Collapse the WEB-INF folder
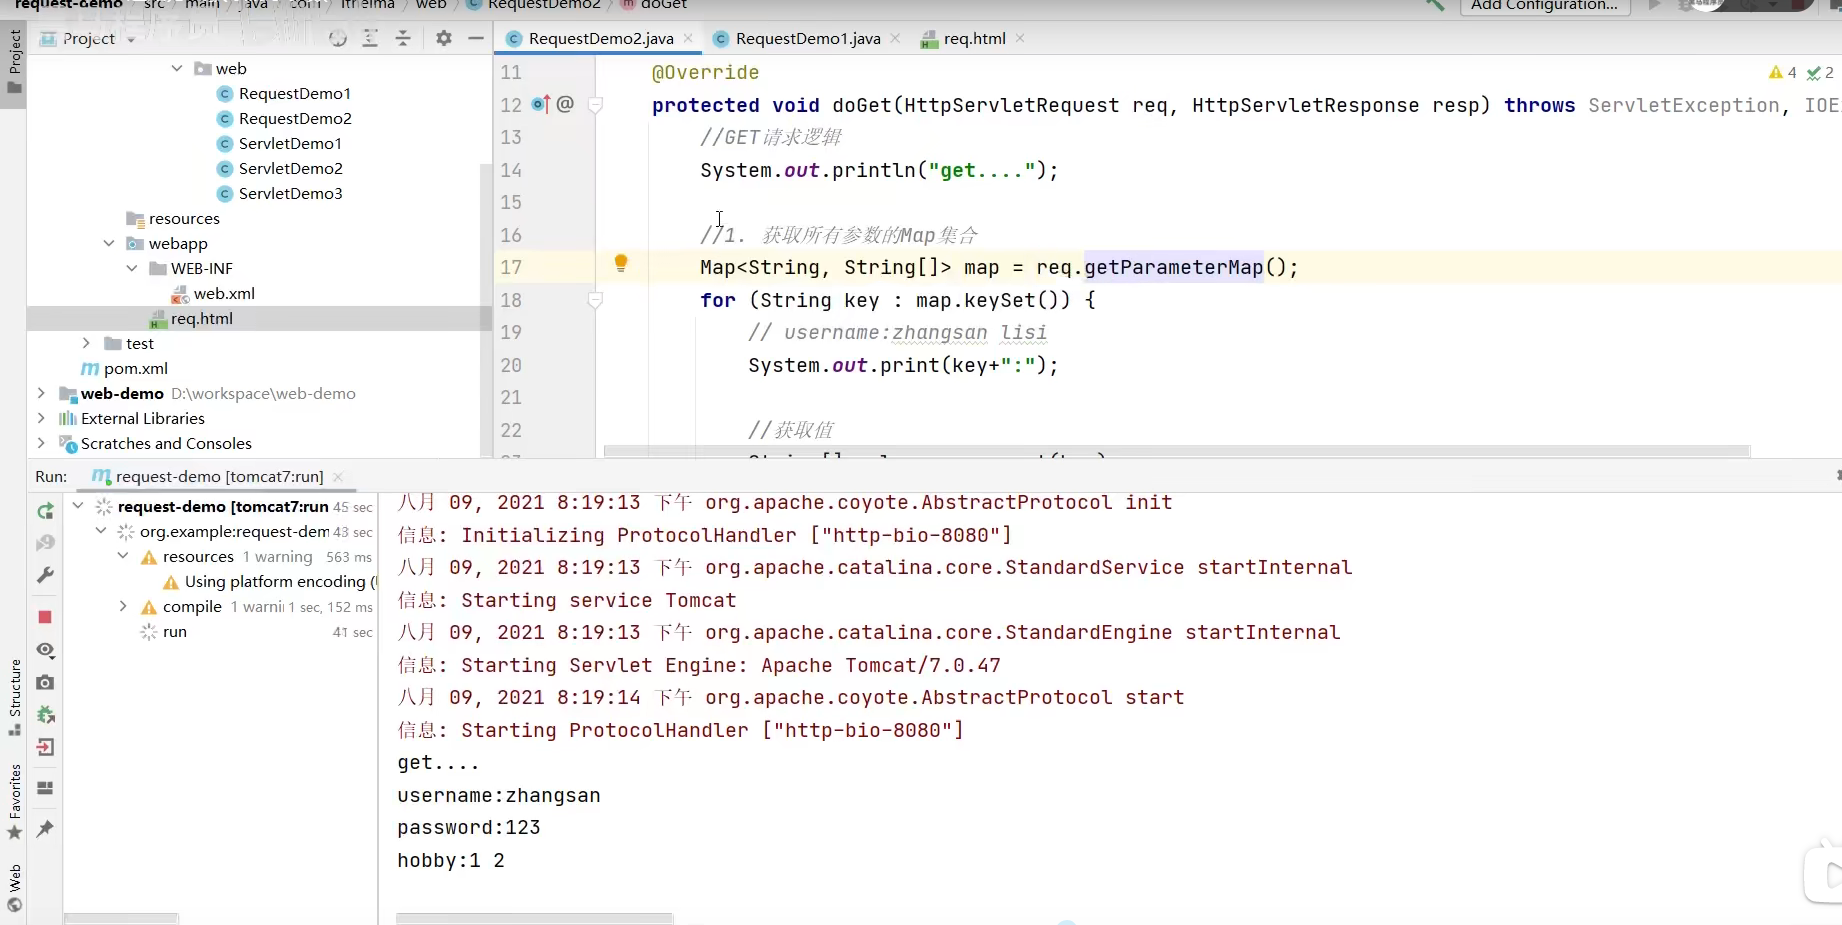This screenshot has width=1842, height=925. [131, 268]
